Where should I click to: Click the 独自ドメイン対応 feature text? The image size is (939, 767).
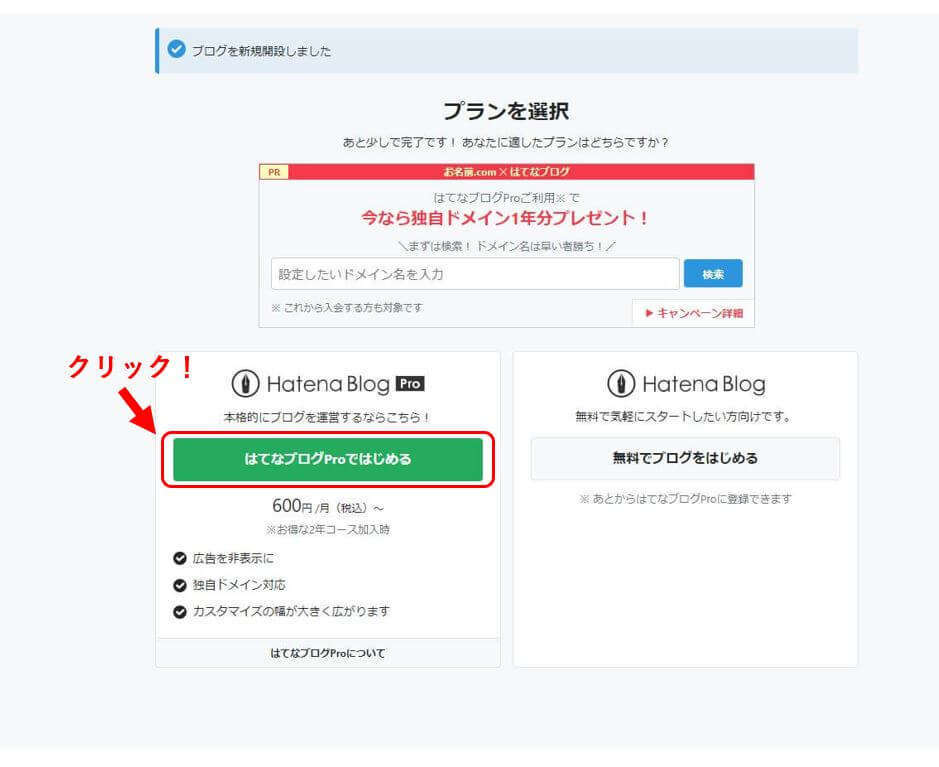click(239, 585)
